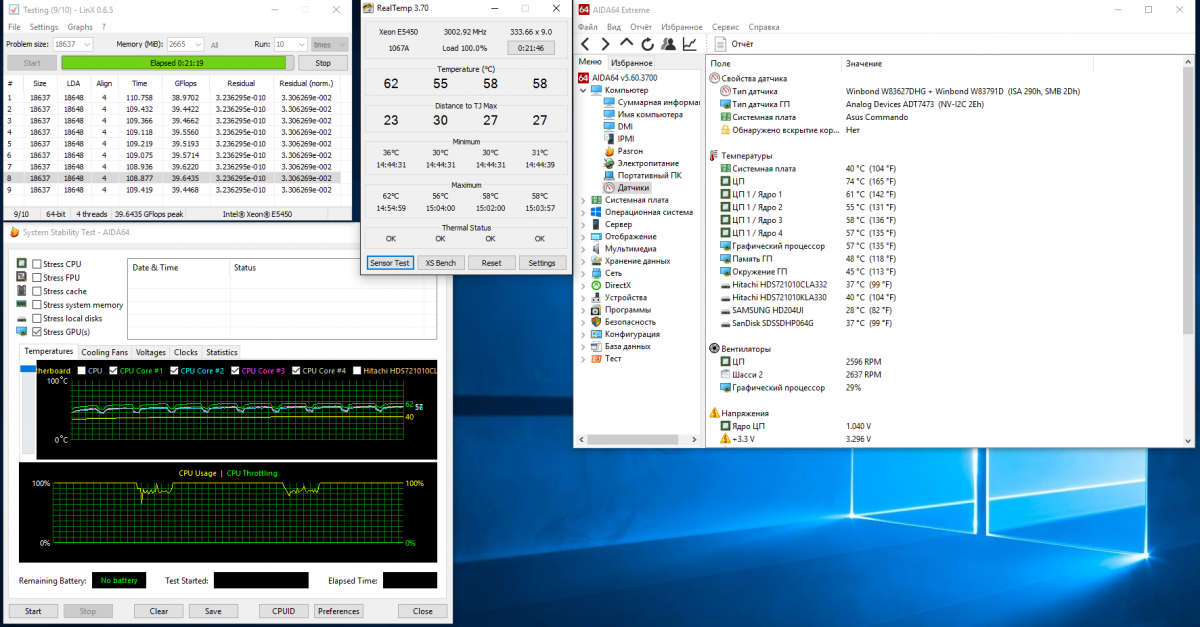The width and height of the screenshot is (1200, 627).
Task: Click the AIDA64 forward navigation arrow
Action: [606, 44]
